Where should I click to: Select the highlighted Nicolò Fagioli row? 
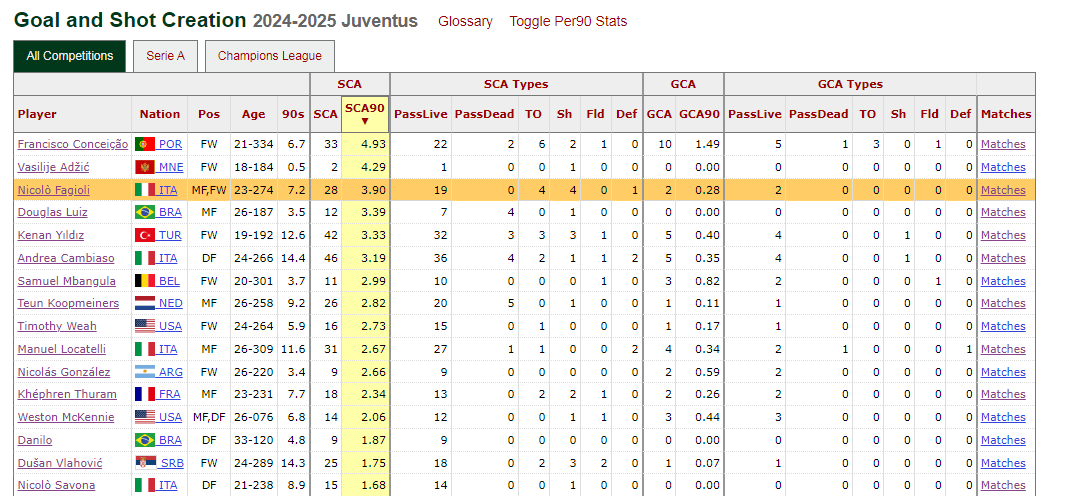click(x=524, y=190)
